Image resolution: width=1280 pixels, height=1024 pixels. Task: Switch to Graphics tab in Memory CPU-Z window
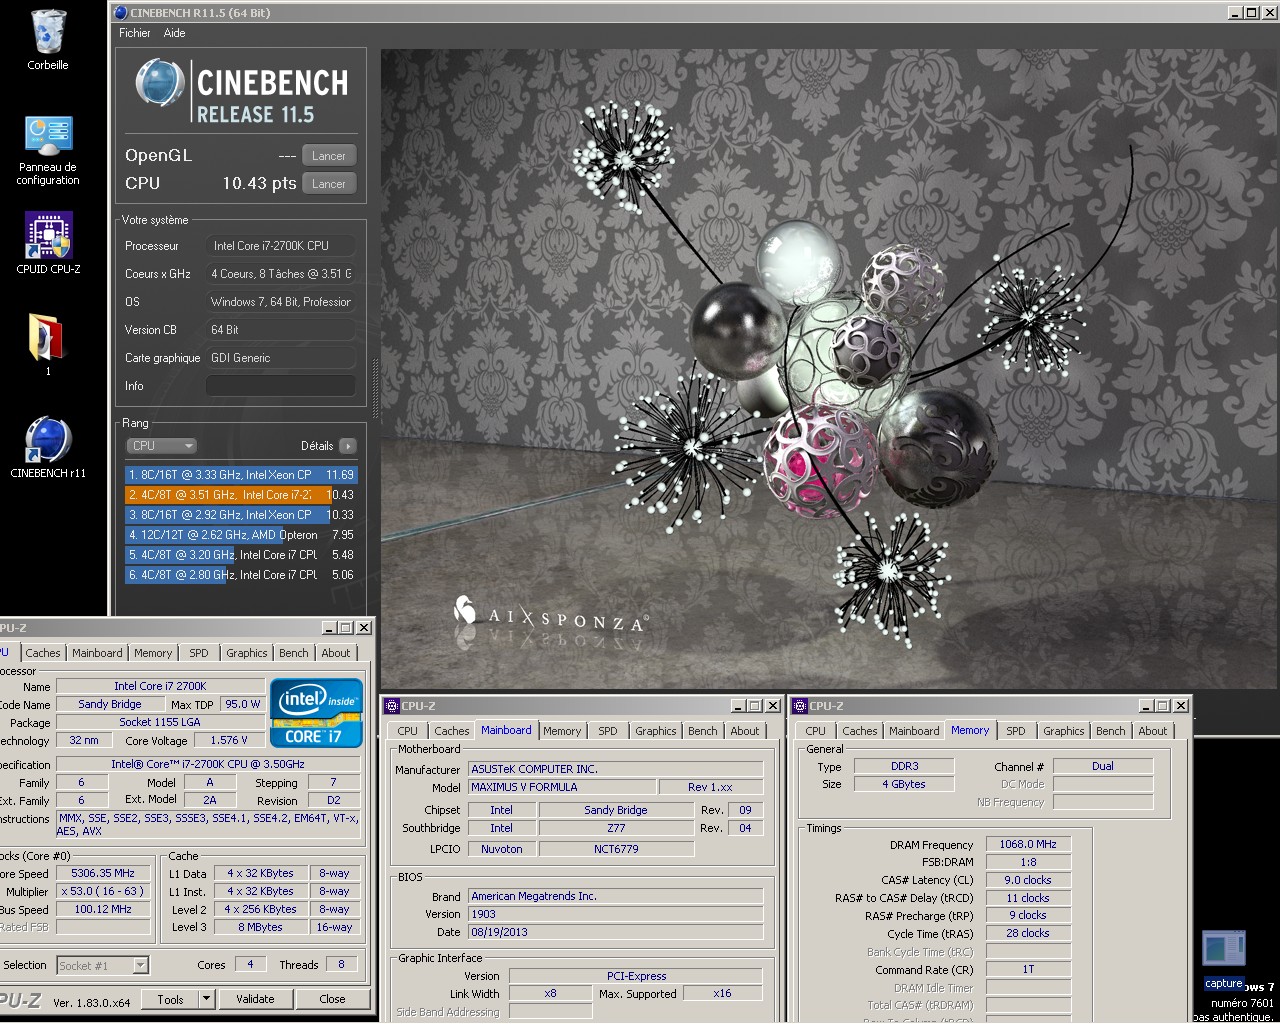click(x=1064, y=731)
